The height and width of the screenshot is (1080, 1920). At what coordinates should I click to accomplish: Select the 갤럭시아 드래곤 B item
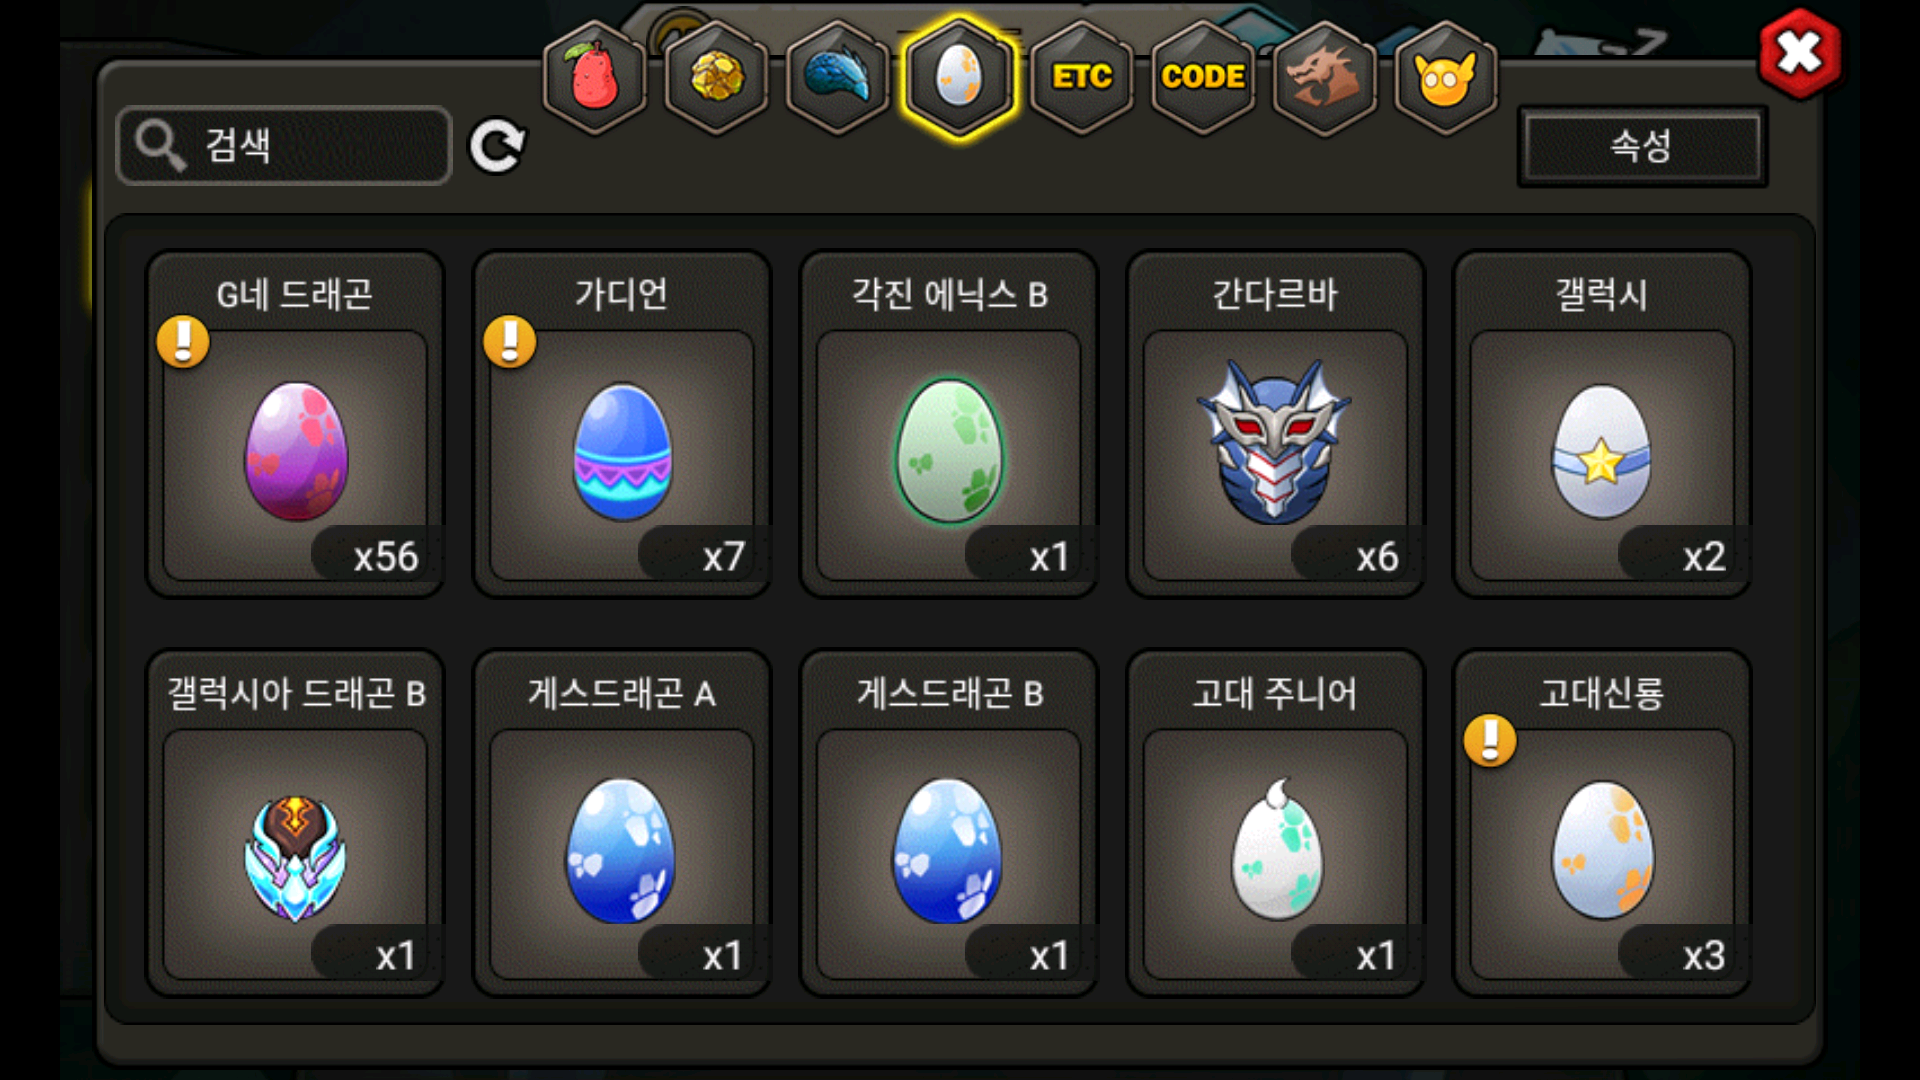coord(295,823)
